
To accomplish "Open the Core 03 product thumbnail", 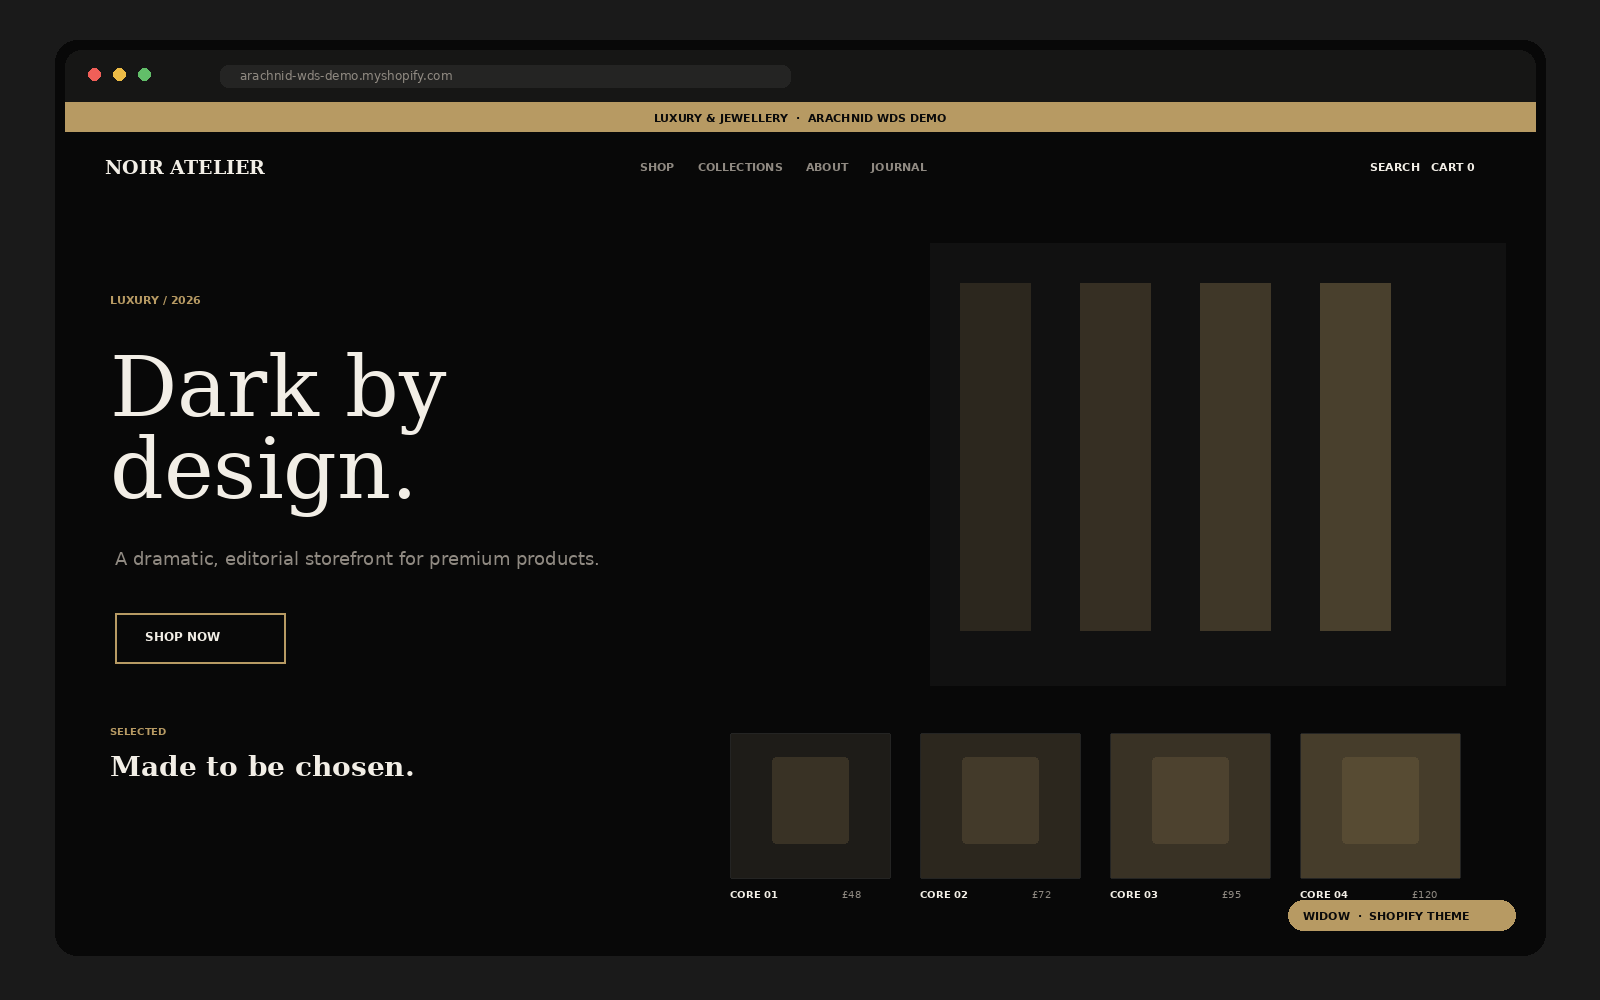I will (x=1190, y=806).
